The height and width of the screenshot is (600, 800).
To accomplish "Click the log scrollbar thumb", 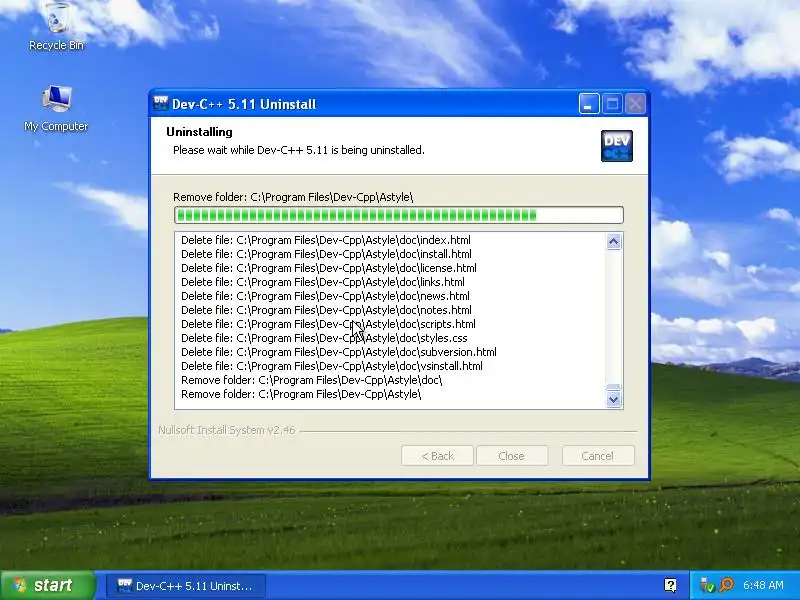I will (x=614, y=387).
